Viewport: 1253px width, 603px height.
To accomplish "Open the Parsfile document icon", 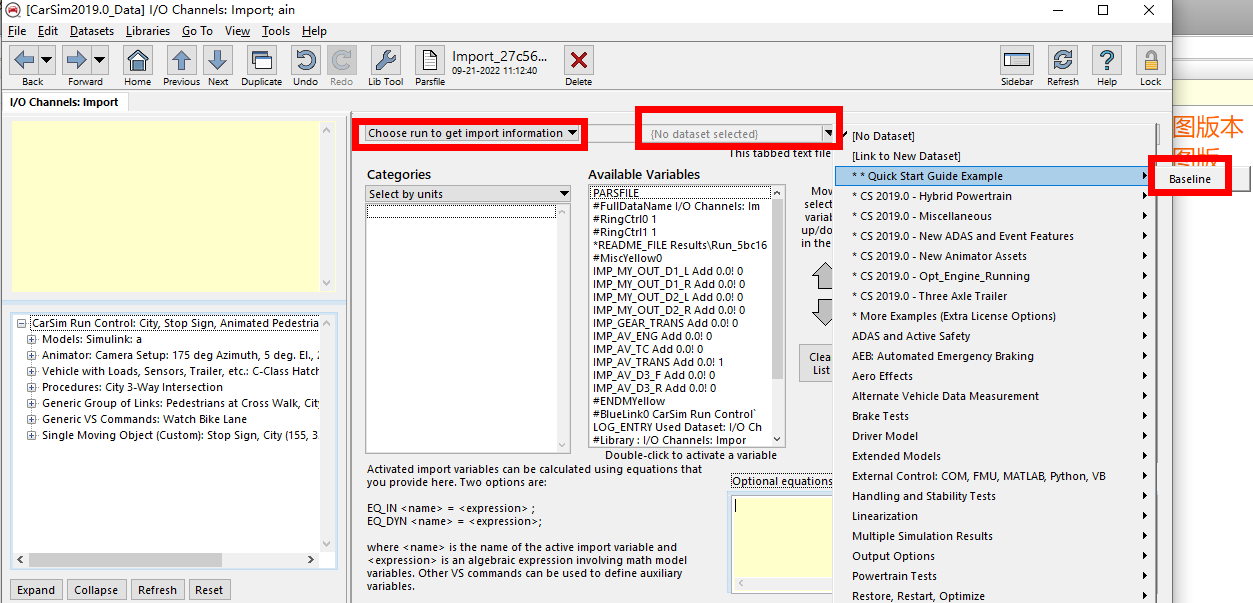I will (430, 60).
